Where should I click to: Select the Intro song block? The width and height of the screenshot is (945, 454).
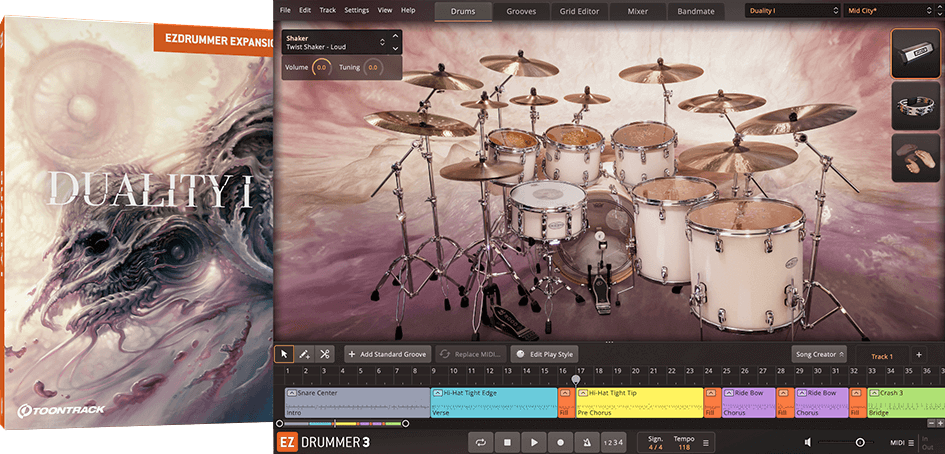pos(357,403)
